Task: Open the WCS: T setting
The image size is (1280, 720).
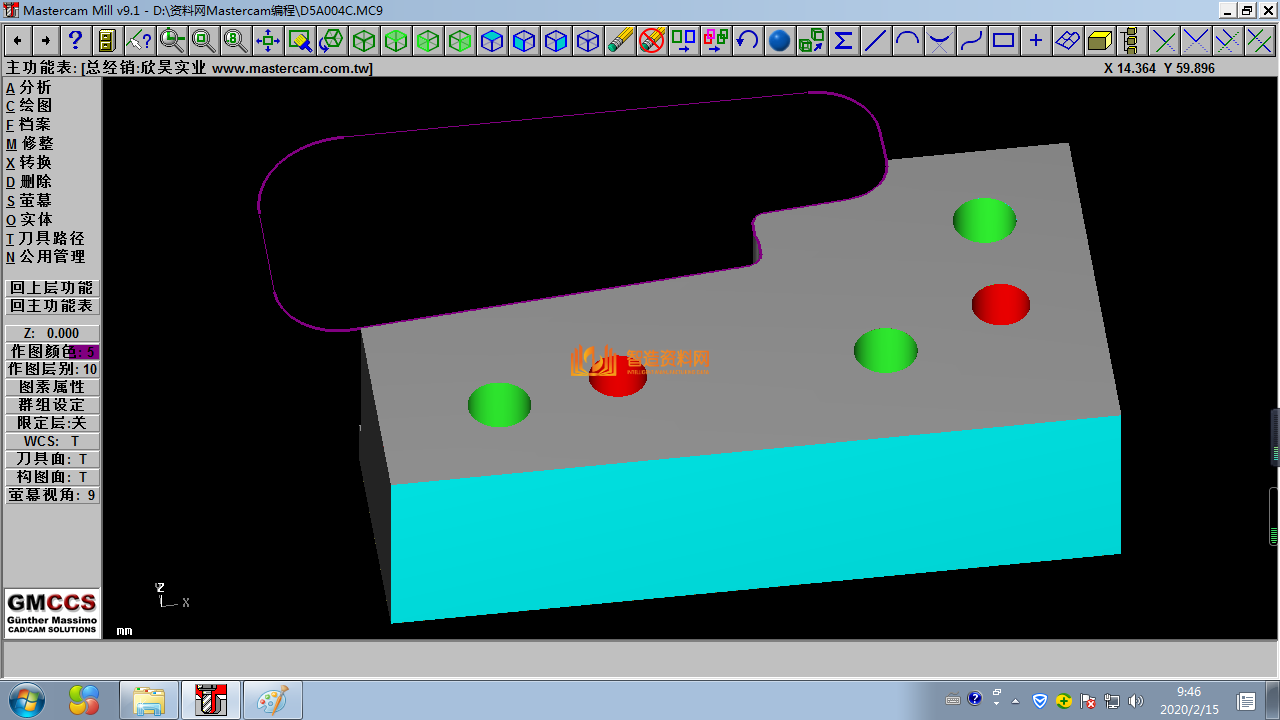Action: [52, 441]
